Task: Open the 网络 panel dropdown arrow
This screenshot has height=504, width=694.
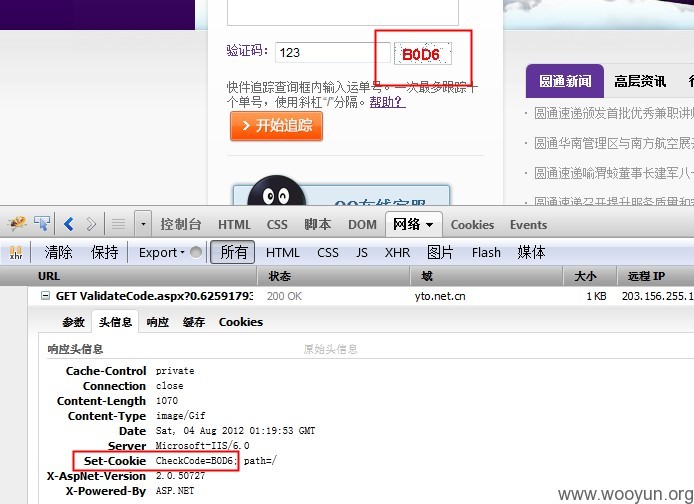Action: 429,225
